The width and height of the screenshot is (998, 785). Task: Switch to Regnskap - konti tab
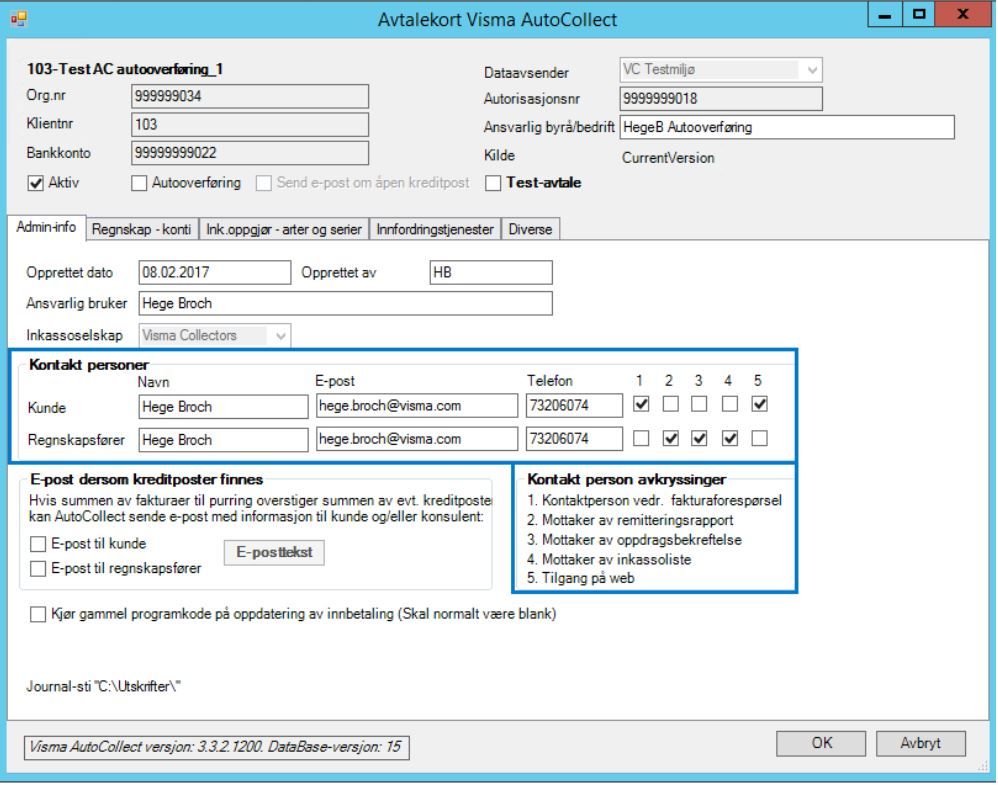pyautogui.click(x=143, y=229)
